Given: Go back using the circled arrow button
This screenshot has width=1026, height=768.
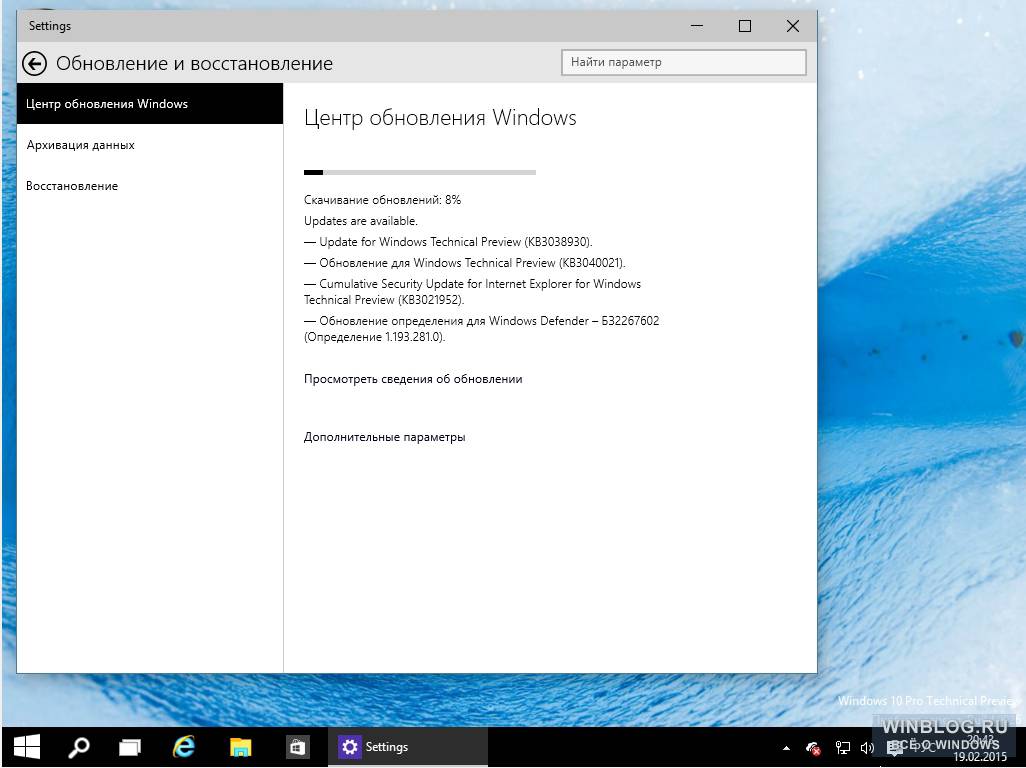Looking at the screenshot, I should click(34, 63).
